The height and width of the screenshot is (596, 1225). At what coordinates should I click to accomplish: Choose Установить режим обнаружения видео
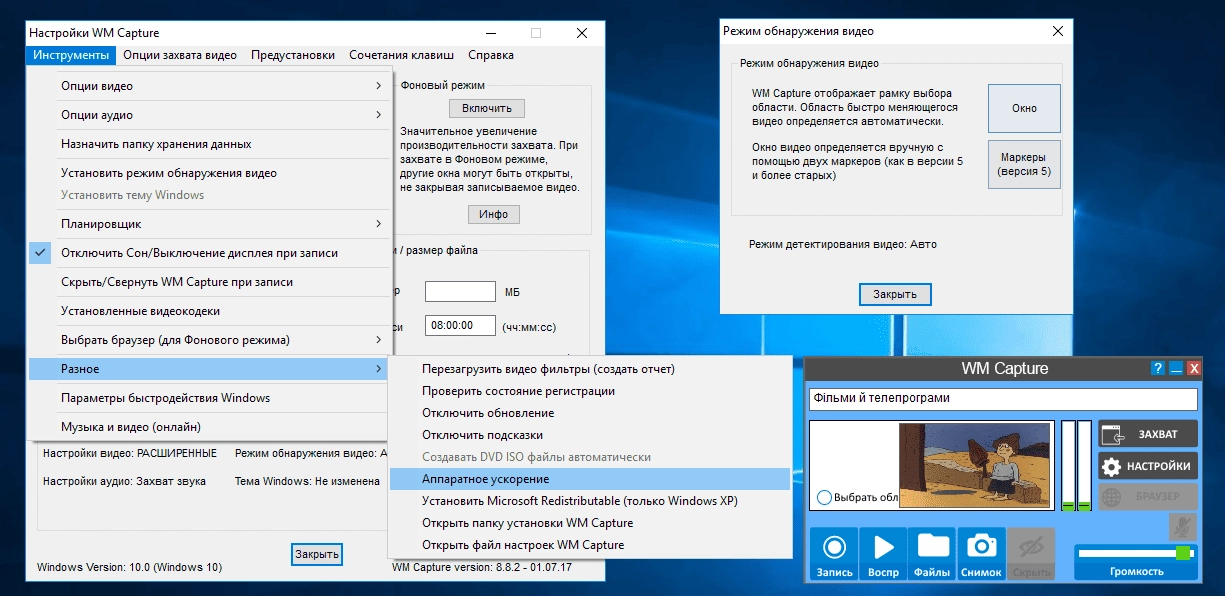pyautogui.click(x=210, y=173)
